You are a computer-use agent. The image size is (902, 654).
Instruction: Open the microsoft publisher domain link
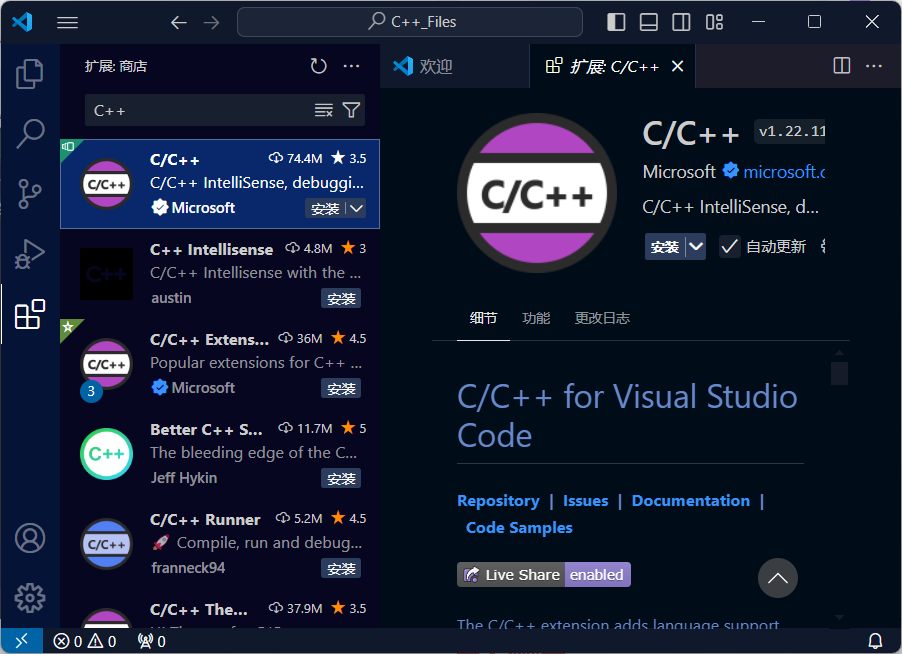pyautogui.click(x=784, y=171)
